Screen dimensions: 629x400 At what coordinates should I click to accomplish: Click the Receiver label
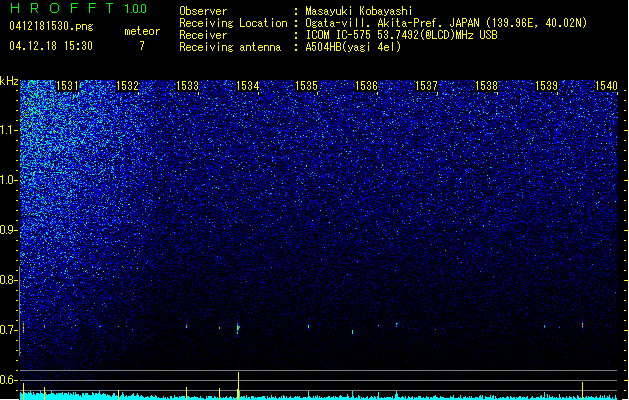pos(203,35)
